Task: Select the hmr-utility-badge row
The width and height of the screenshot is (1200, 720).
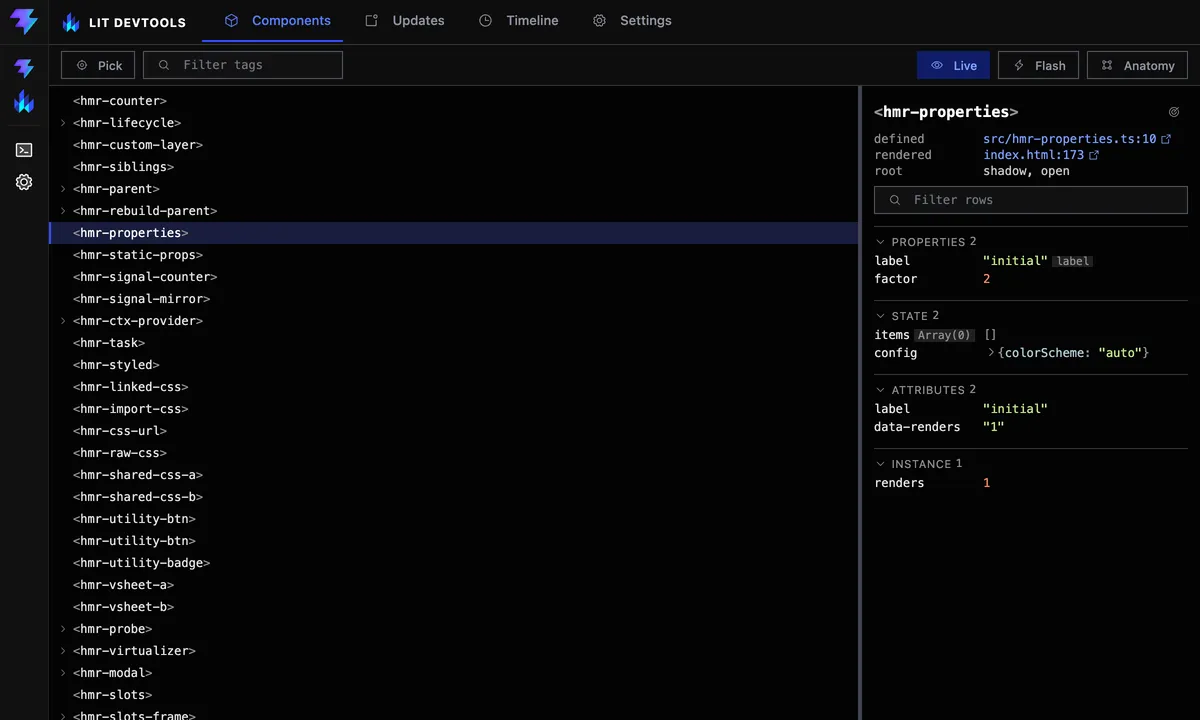Action: point(454,563)
